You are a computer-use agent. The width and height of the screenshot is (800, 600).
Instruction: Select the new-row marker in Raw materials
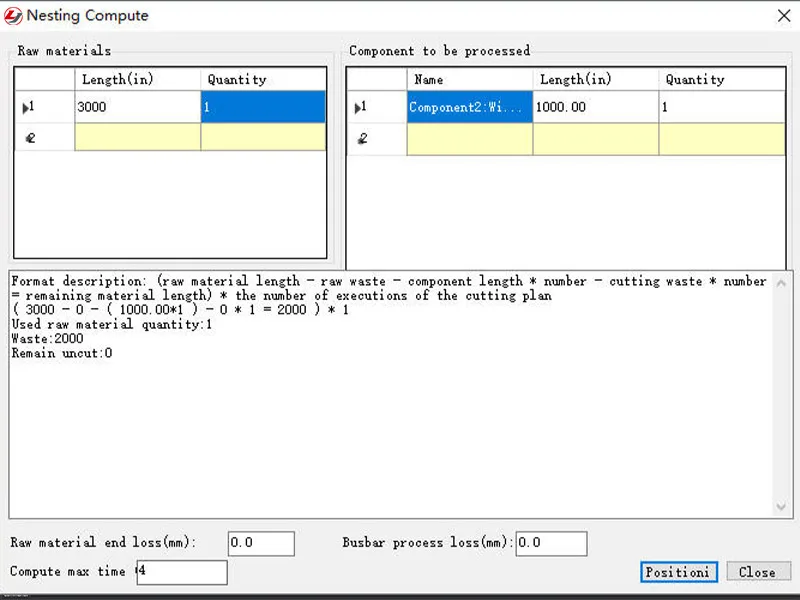coord(45,138)
